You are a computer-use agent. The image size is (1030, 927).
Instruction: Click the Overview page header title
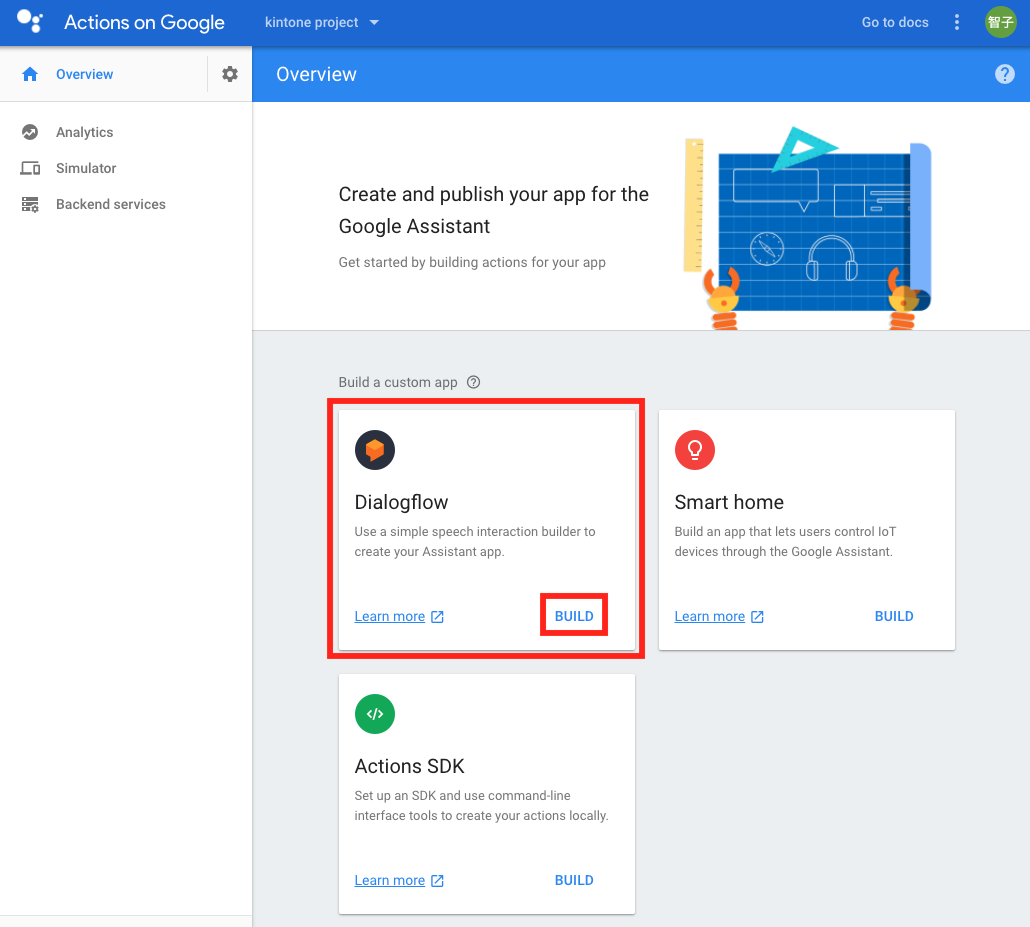316,74
